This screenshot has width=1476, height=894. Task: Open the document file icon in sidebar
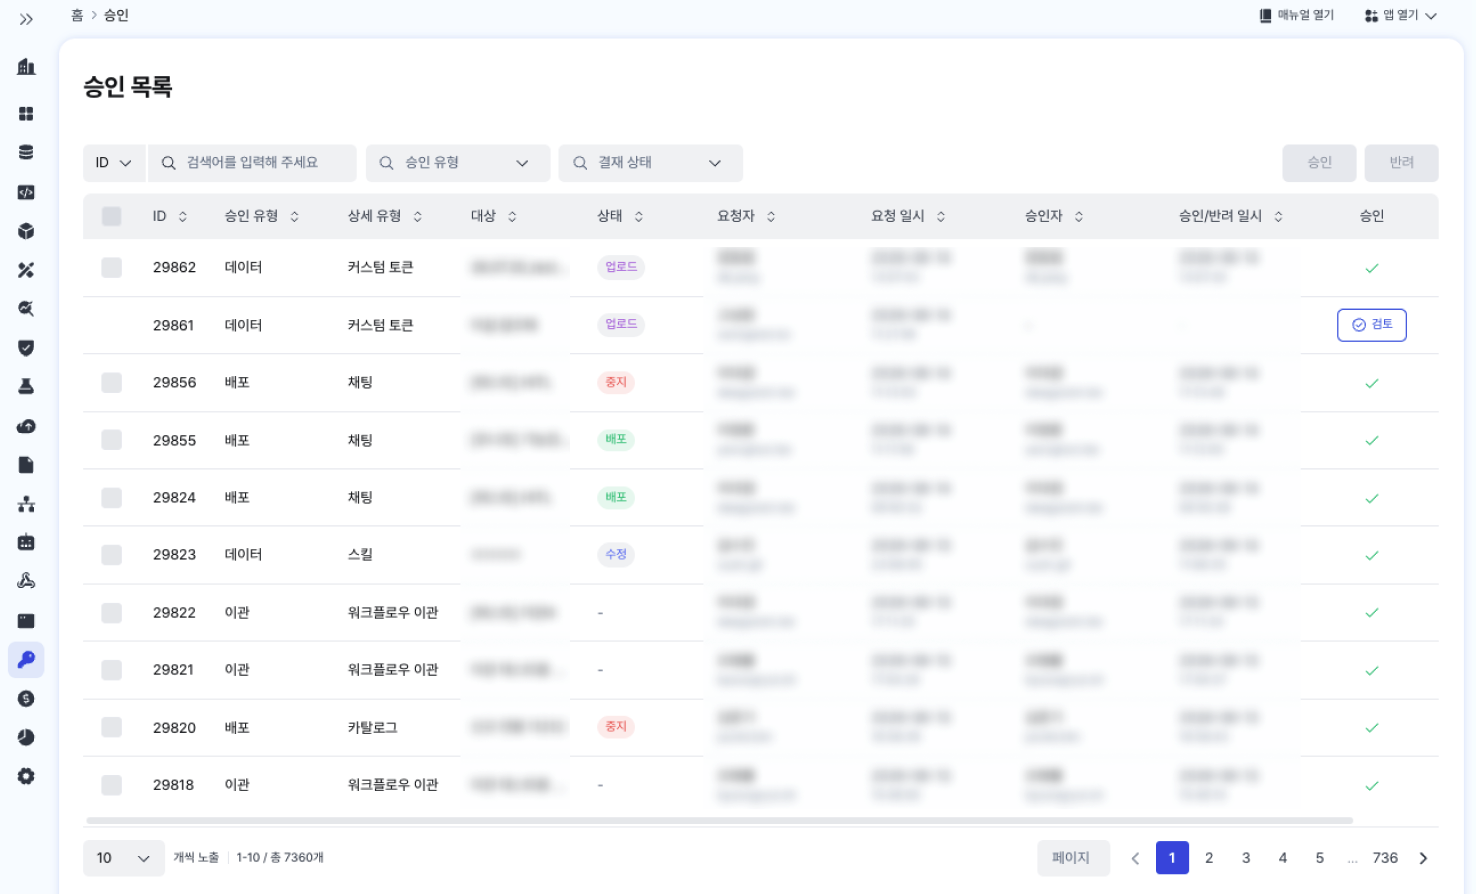click(x=26, y=465)
